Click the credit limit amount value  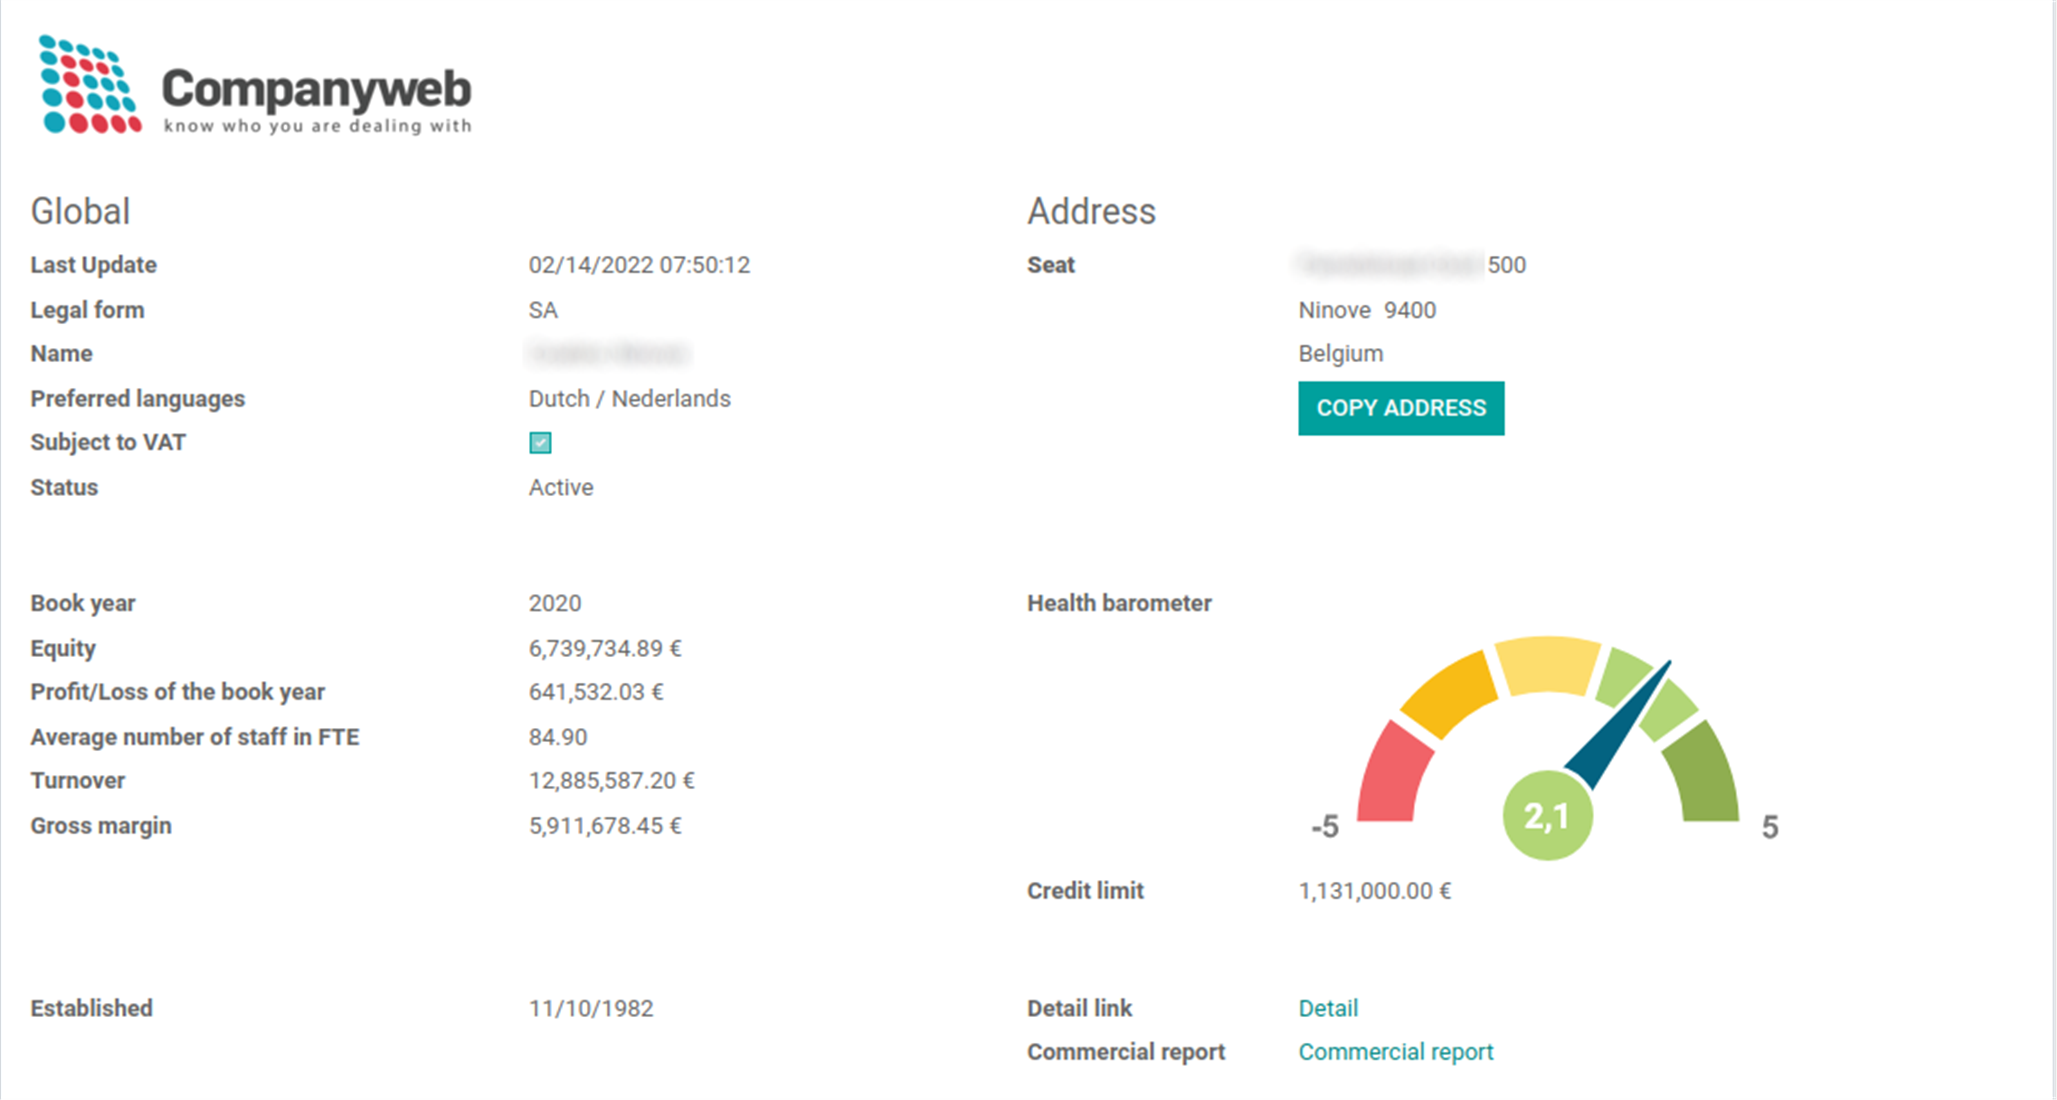tap(1374, 891)
